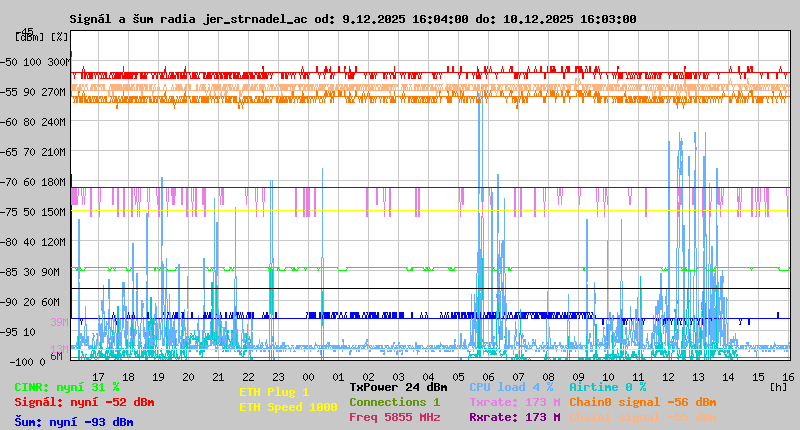The height and width of the screenshot is (430, 800).
Task: Click the '-70 60 180M' y-axis label
Action: point(33,182)
